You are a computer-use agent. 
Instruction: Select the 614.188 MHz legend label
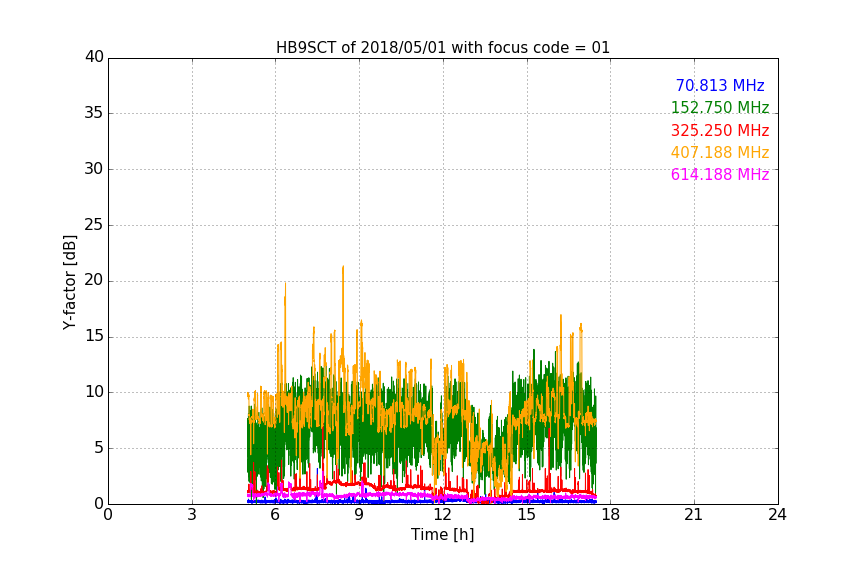point(720,174)
